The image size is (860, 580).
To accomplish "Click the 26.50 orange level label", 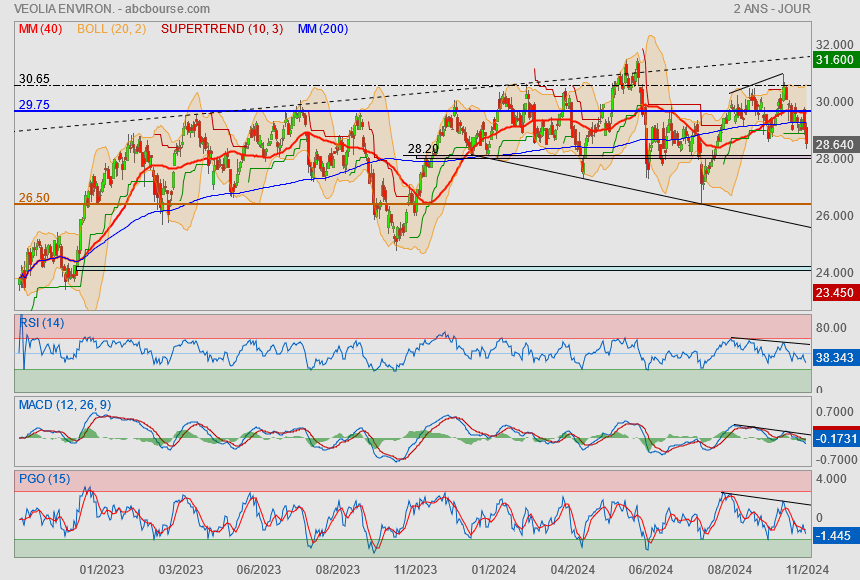I will (34, 198).
